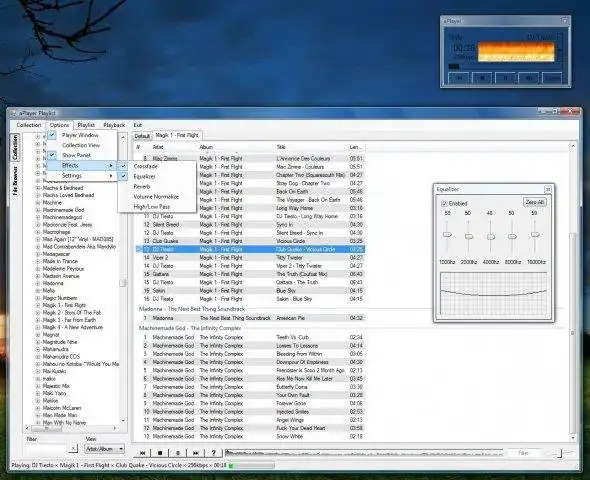Pause playback from the small aPlayer window

click(505, 78)
